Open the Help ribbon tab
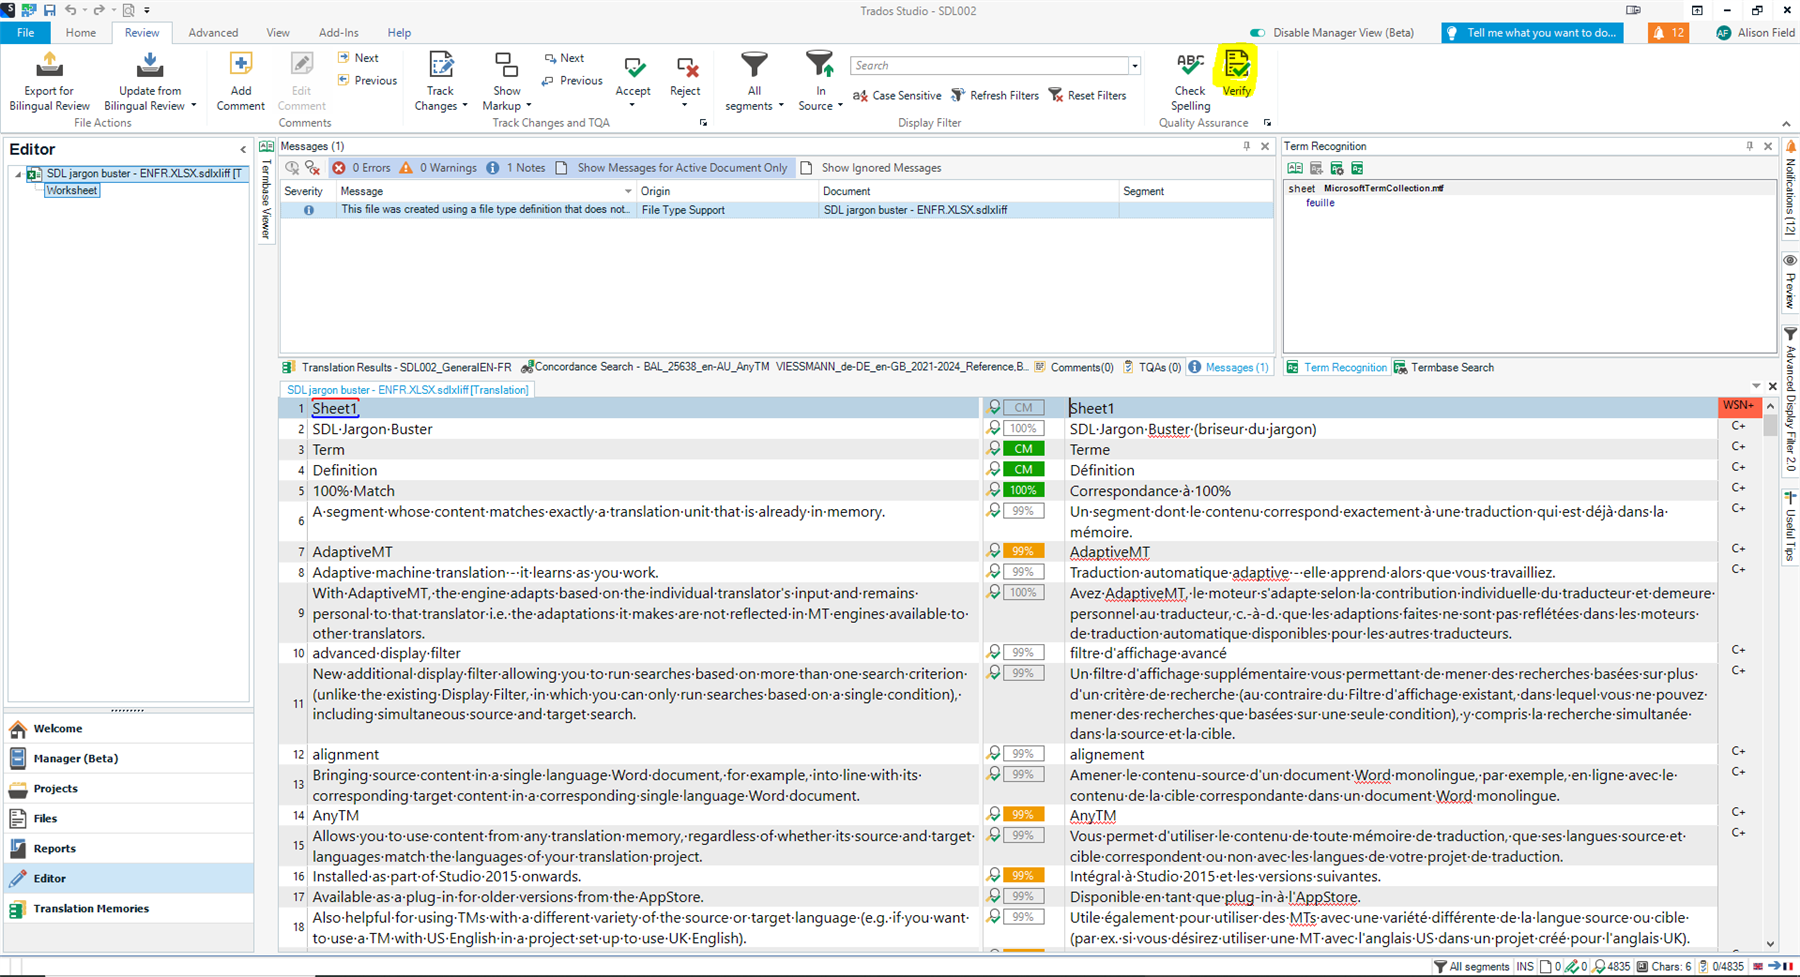Screen dimensions: 1800x977 point(399,33)
